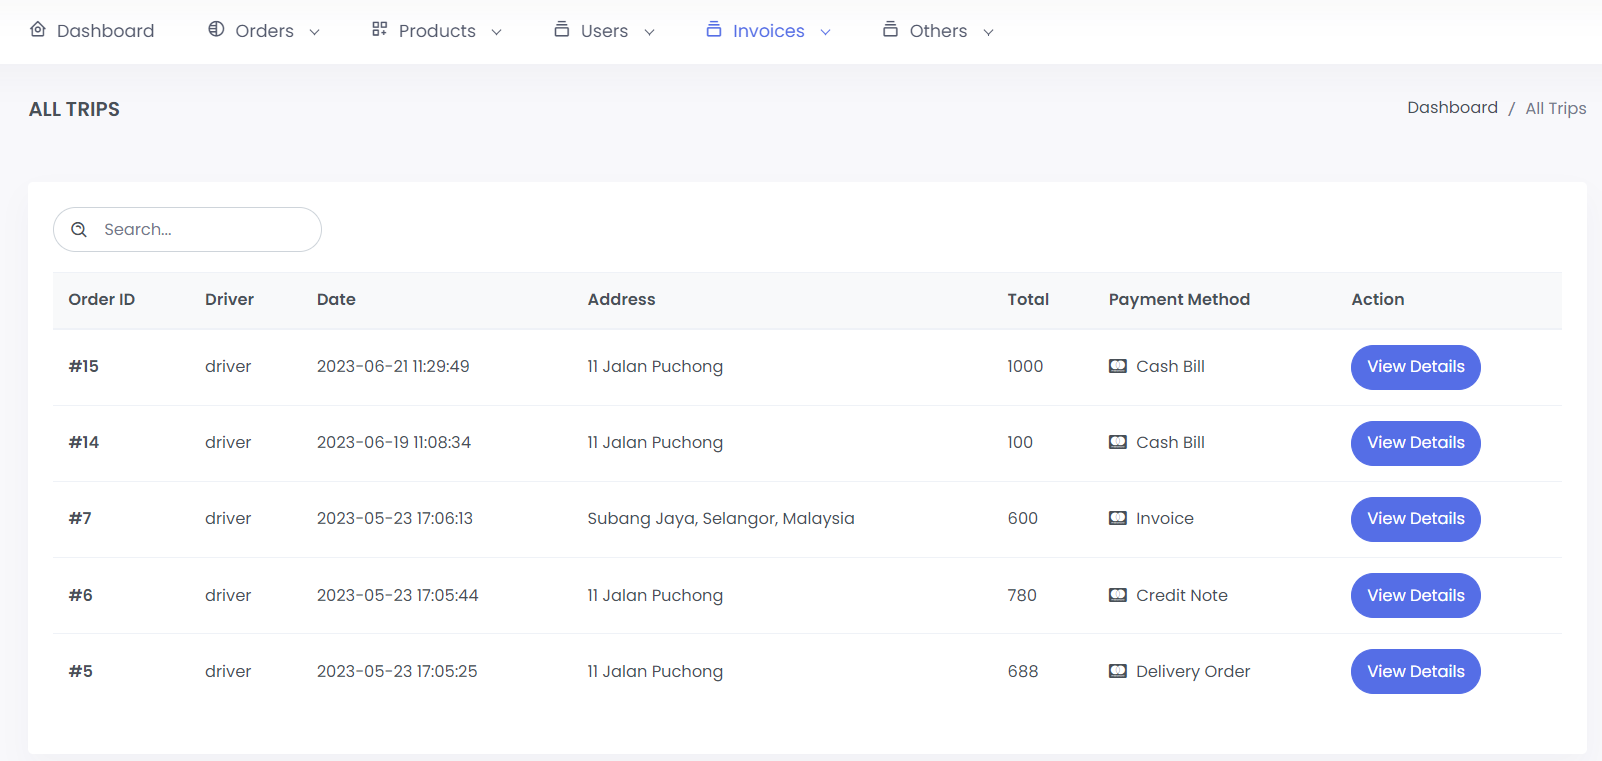The image size is (1602, 761).
Task: Sort by the Total column header
Action: (1028, 300)
